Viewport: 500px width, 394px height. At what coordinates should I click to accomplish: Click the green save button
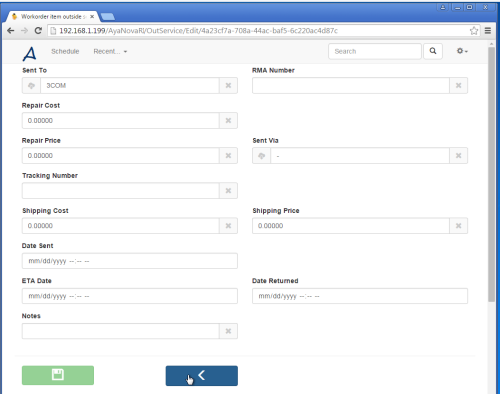[58, 375]
